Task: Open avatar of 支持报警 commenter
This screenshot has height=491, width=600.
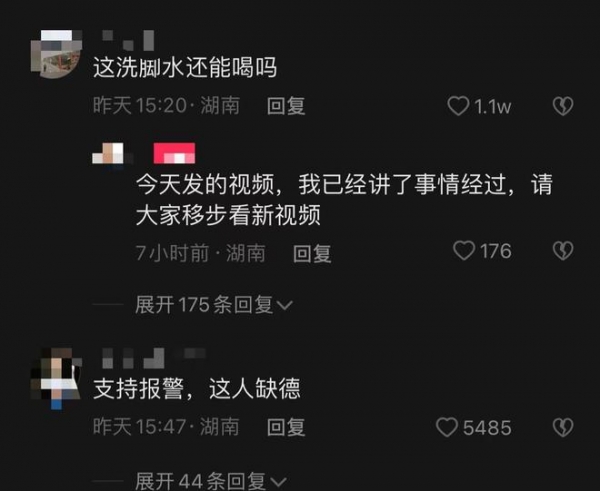Action: [x=56, y=378]
